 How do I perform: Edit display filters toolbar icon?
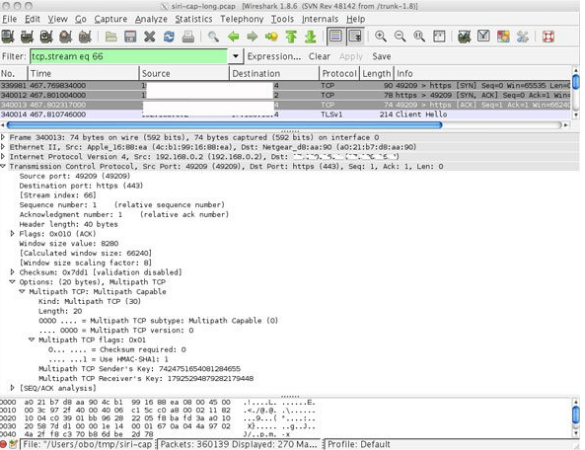[x=484, y=37]
